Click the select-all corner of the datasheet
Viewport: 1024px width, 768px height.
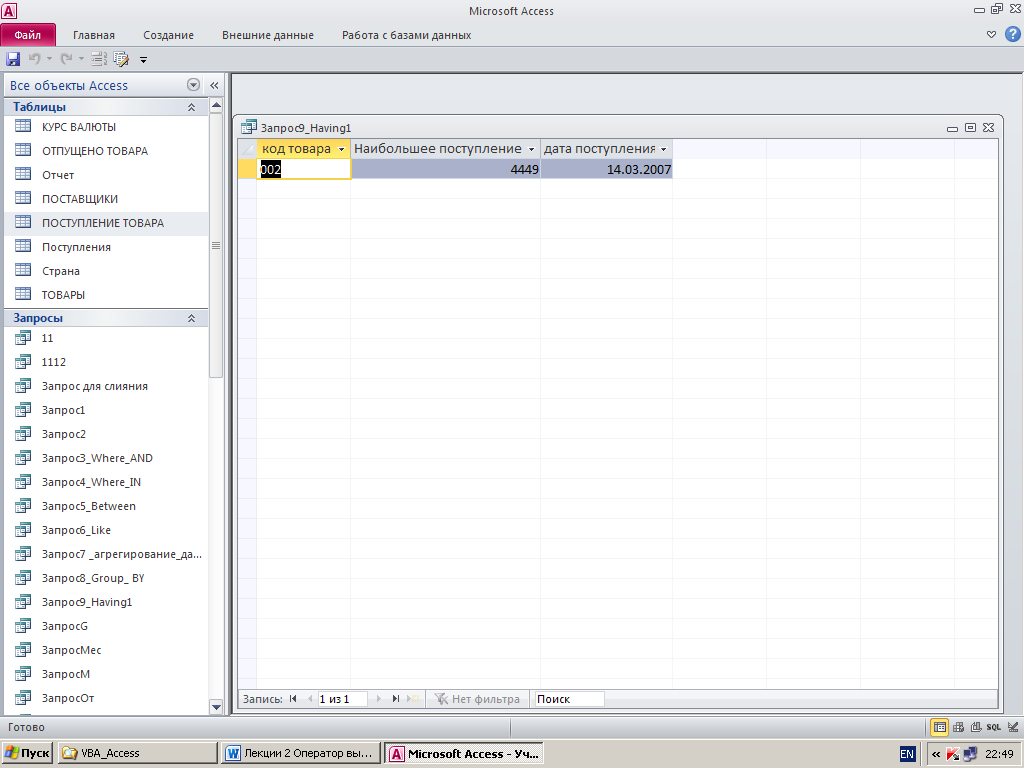point(248,150)
